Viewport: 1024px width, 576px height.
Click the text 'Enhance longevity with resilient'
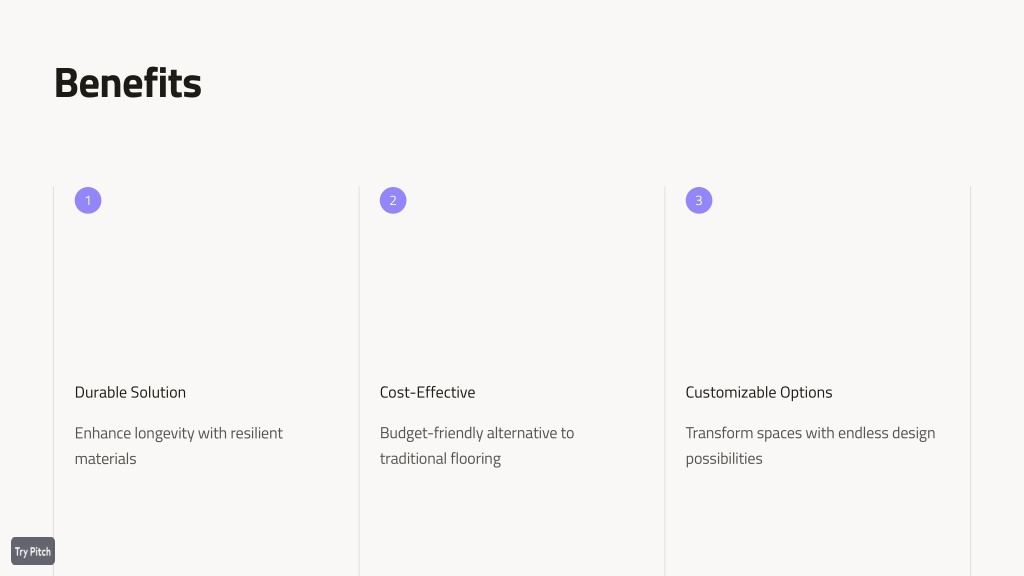click(x=178, y=434)
